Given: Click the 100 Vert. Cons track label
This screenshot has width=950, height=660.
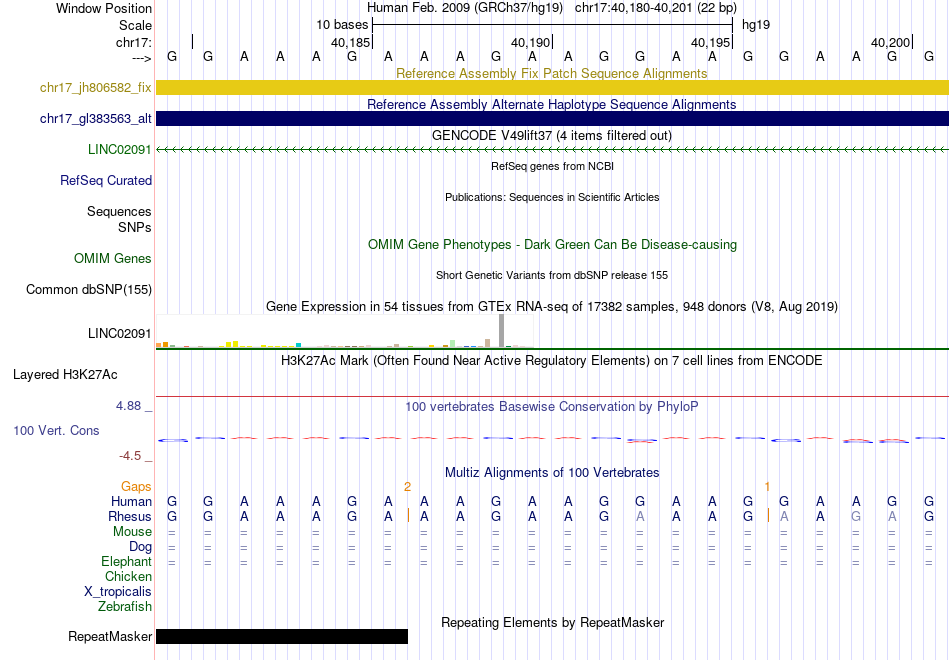Looking at the screenshot, I should coord(56,430).
